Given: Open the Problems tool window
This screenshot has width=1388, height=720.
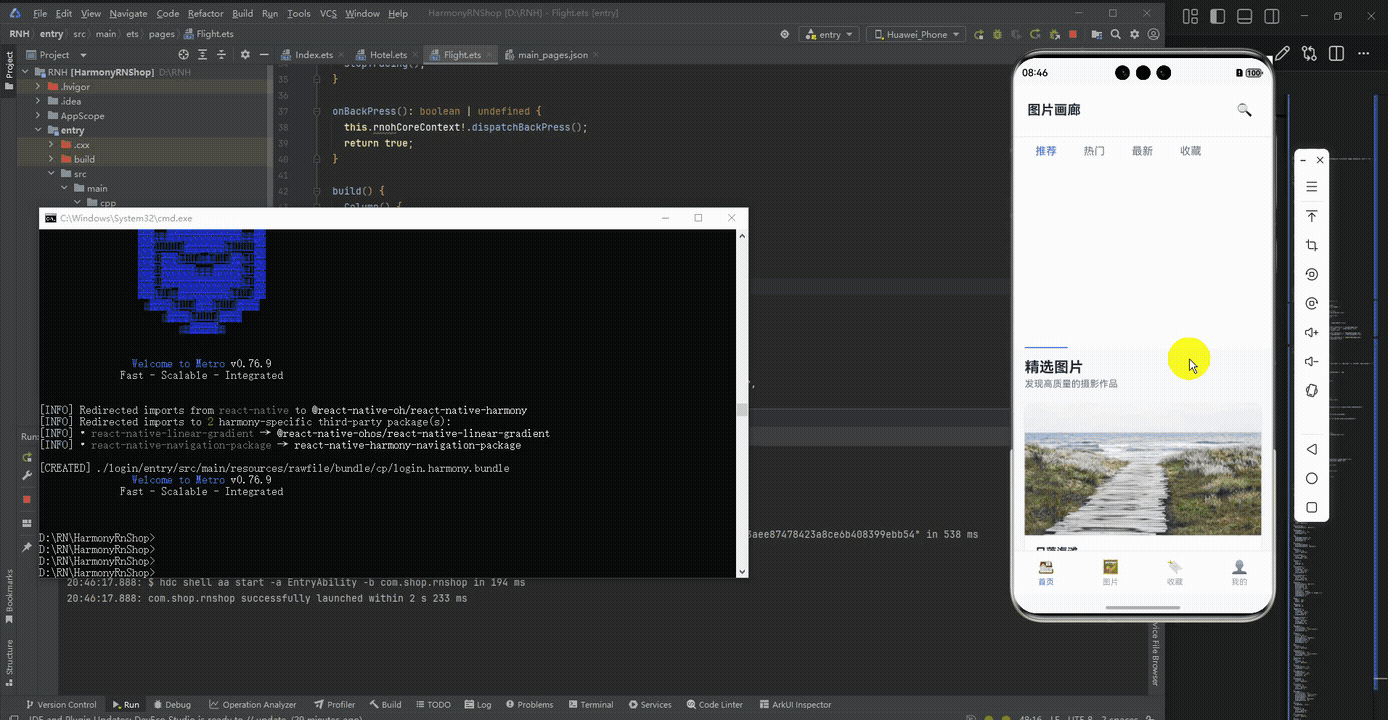Looking at the screenshot, I should tap(529, 704).
